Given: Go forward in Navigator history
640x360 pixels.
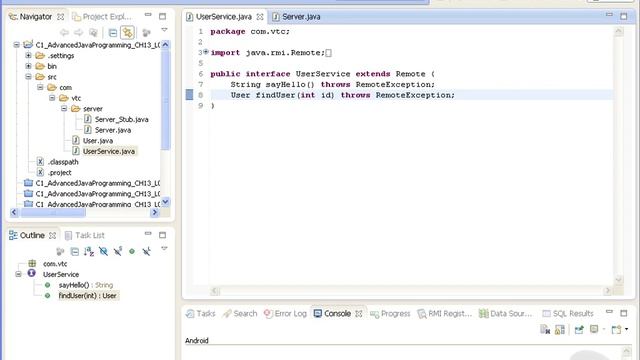Looking at the screenshot, I should click(78, 32).
